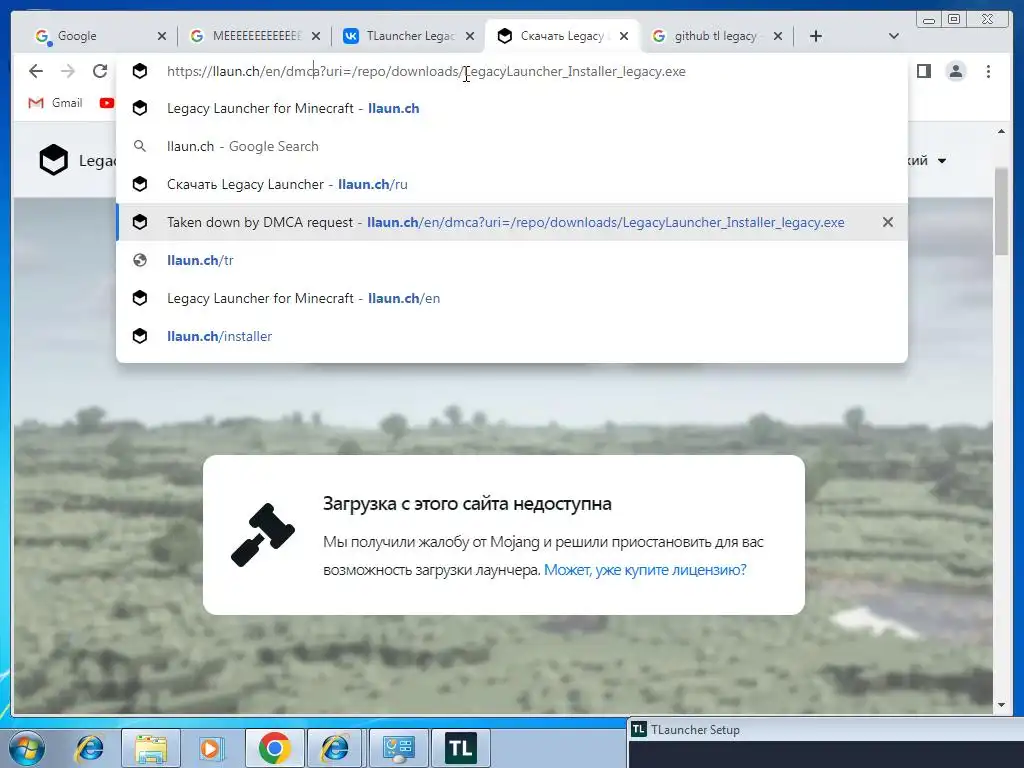The width and height of the screenshot is (1024, 768).
Task: Open Windows Explorer from the taskbar
Action: (x=151, y=748)
